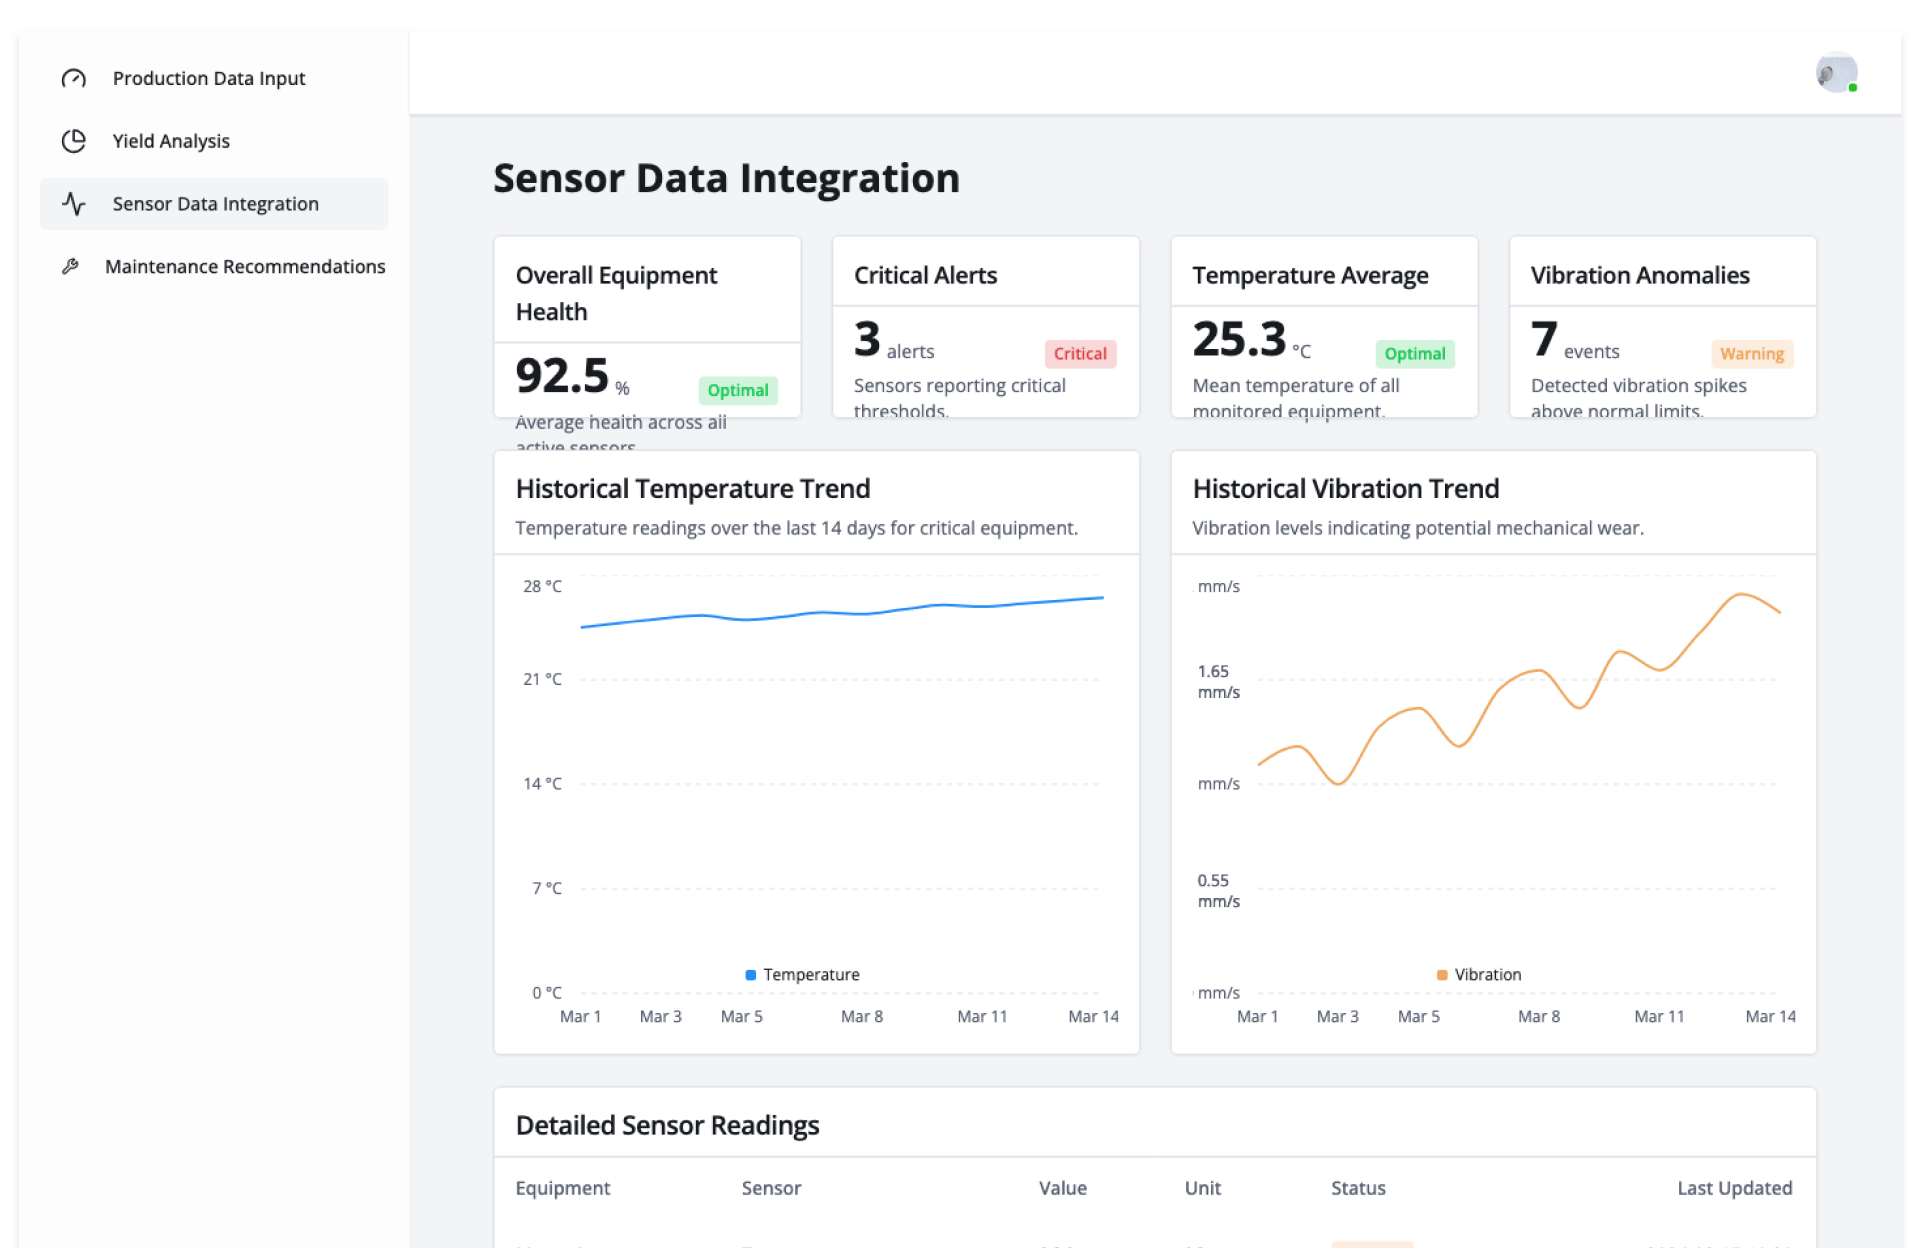
Task: Sort table by Last Updated column
Action: [x=1734, y=1188]
